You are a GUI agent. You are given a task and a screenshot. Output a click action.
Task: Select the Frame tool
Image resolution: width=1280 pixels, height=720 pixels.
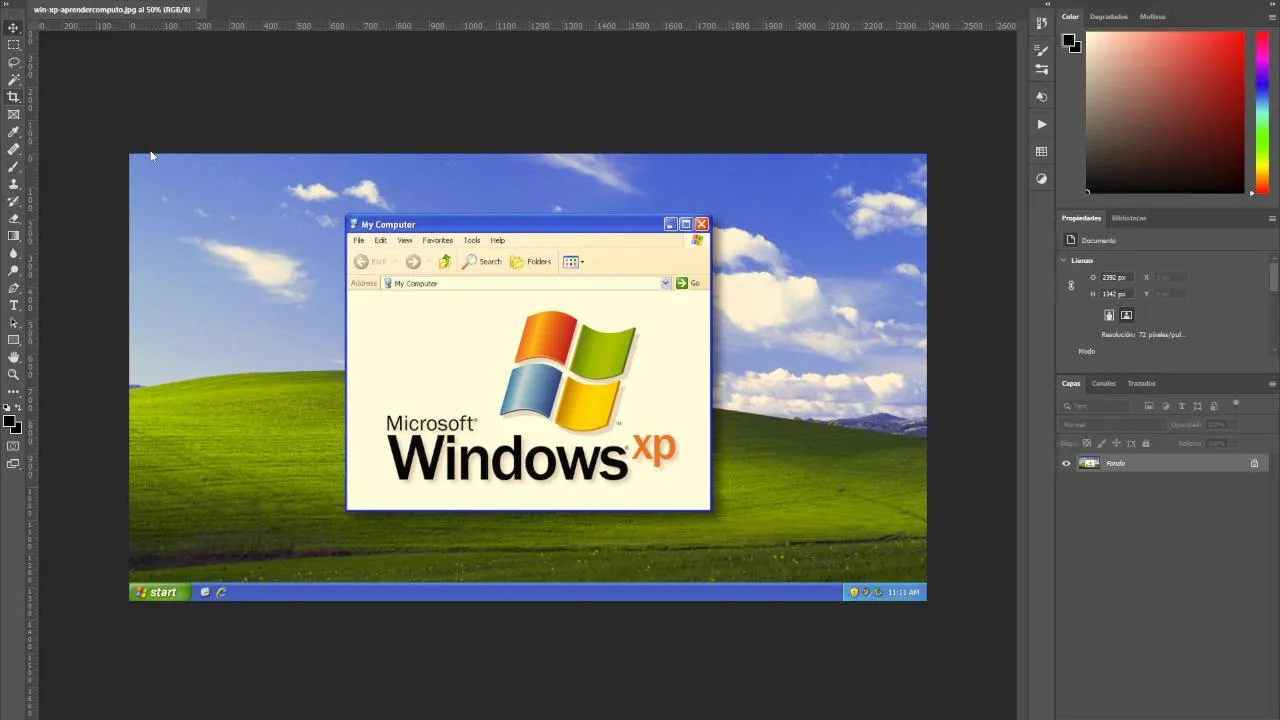(x=13, y=114)
